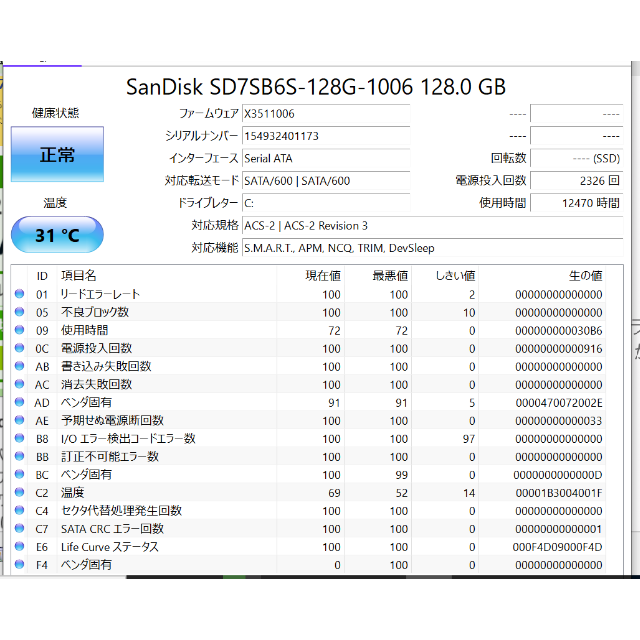This screenshot has width=640, height=640.
Task: Click the status dot for attribute C4
Action: [19, 510]
